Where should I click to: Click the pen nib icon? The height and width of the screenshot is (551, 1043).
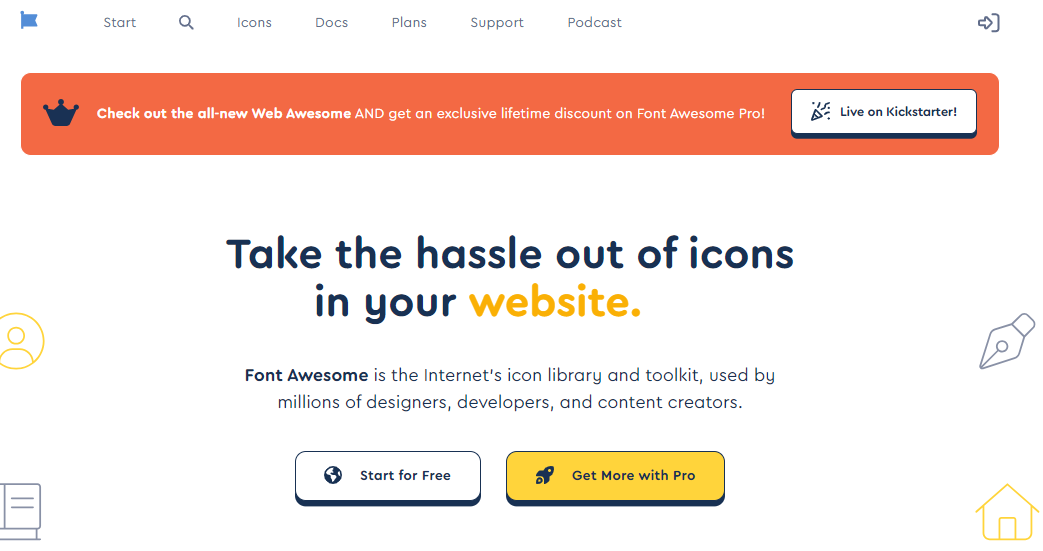point(1006,341)
